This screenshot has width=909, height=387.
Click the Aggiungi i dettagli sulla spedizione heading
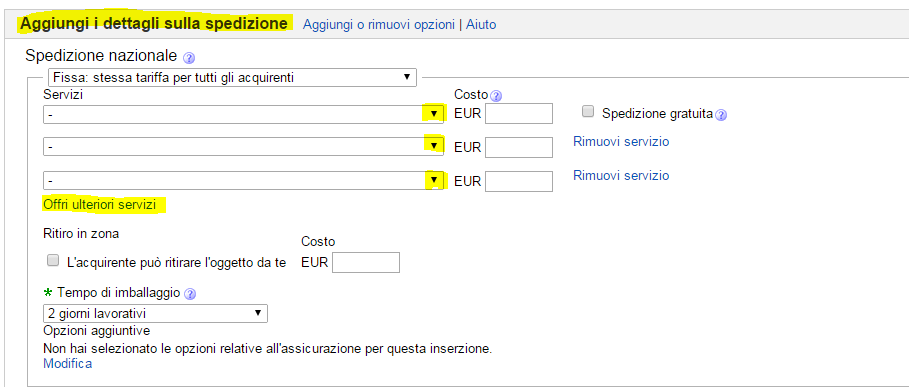tap(154, 24)
